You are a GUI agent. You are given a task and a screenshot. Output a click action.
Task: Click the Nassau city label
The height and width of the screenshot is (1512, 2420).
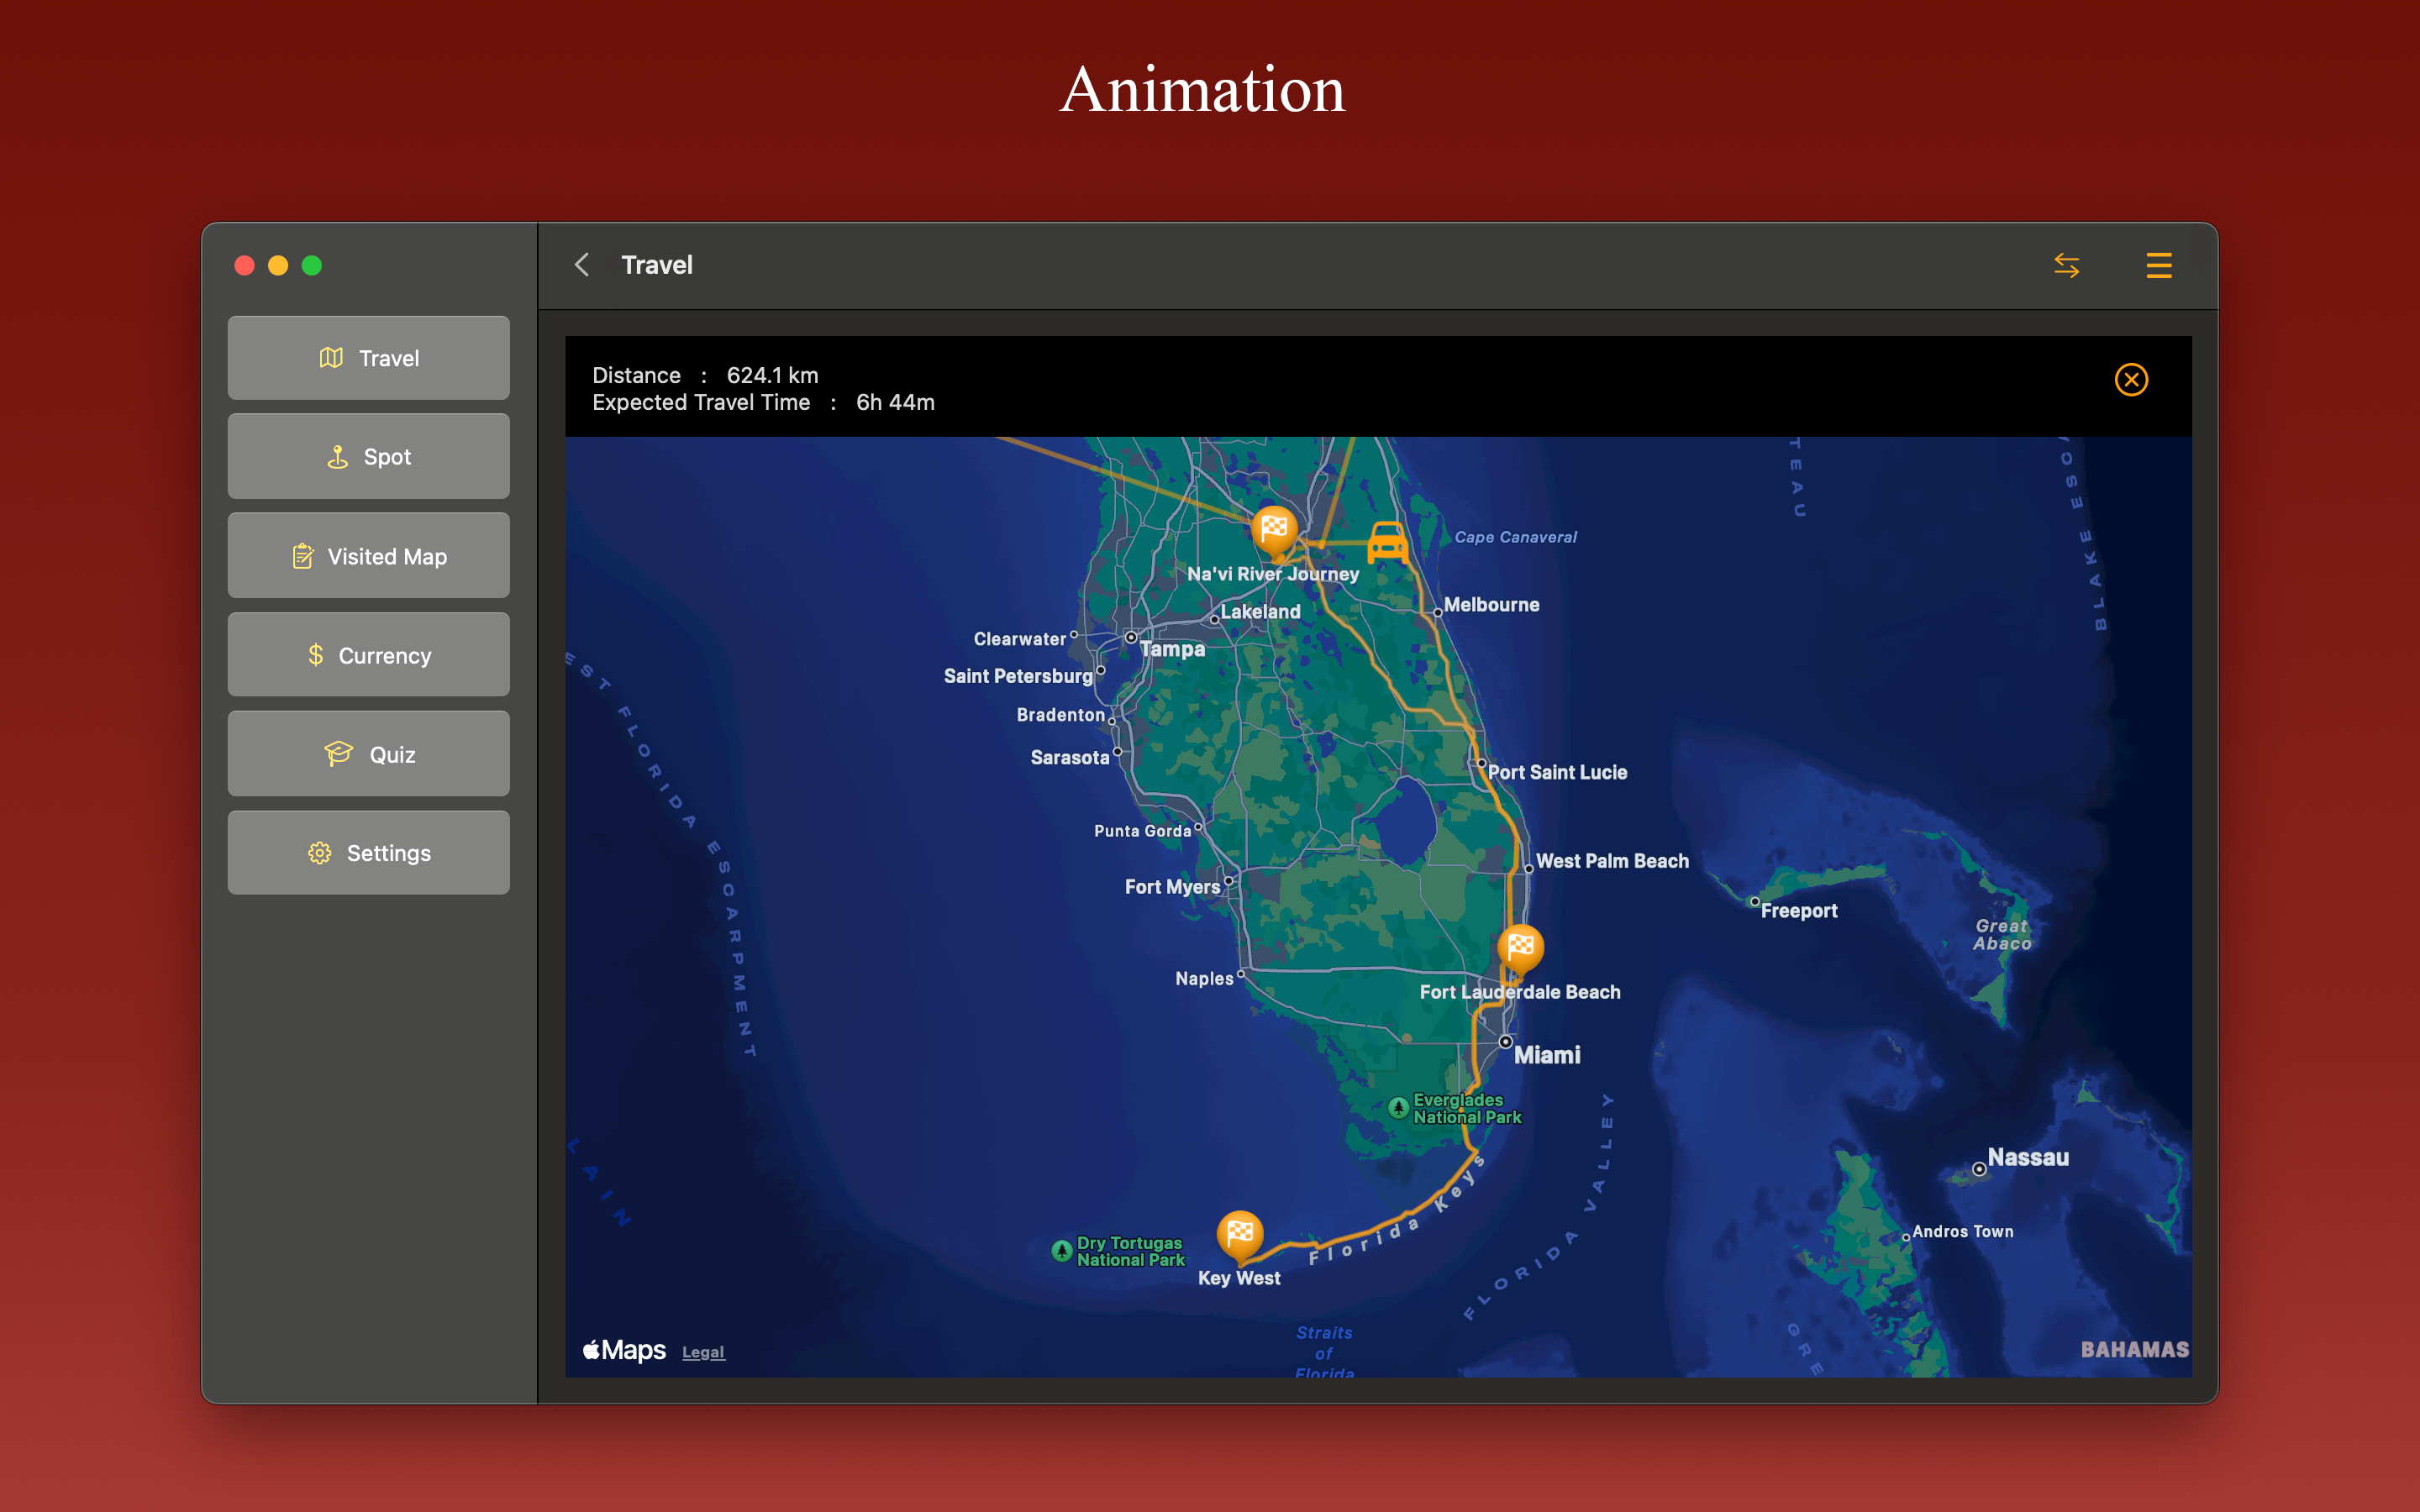(x=2028, y=1157)
